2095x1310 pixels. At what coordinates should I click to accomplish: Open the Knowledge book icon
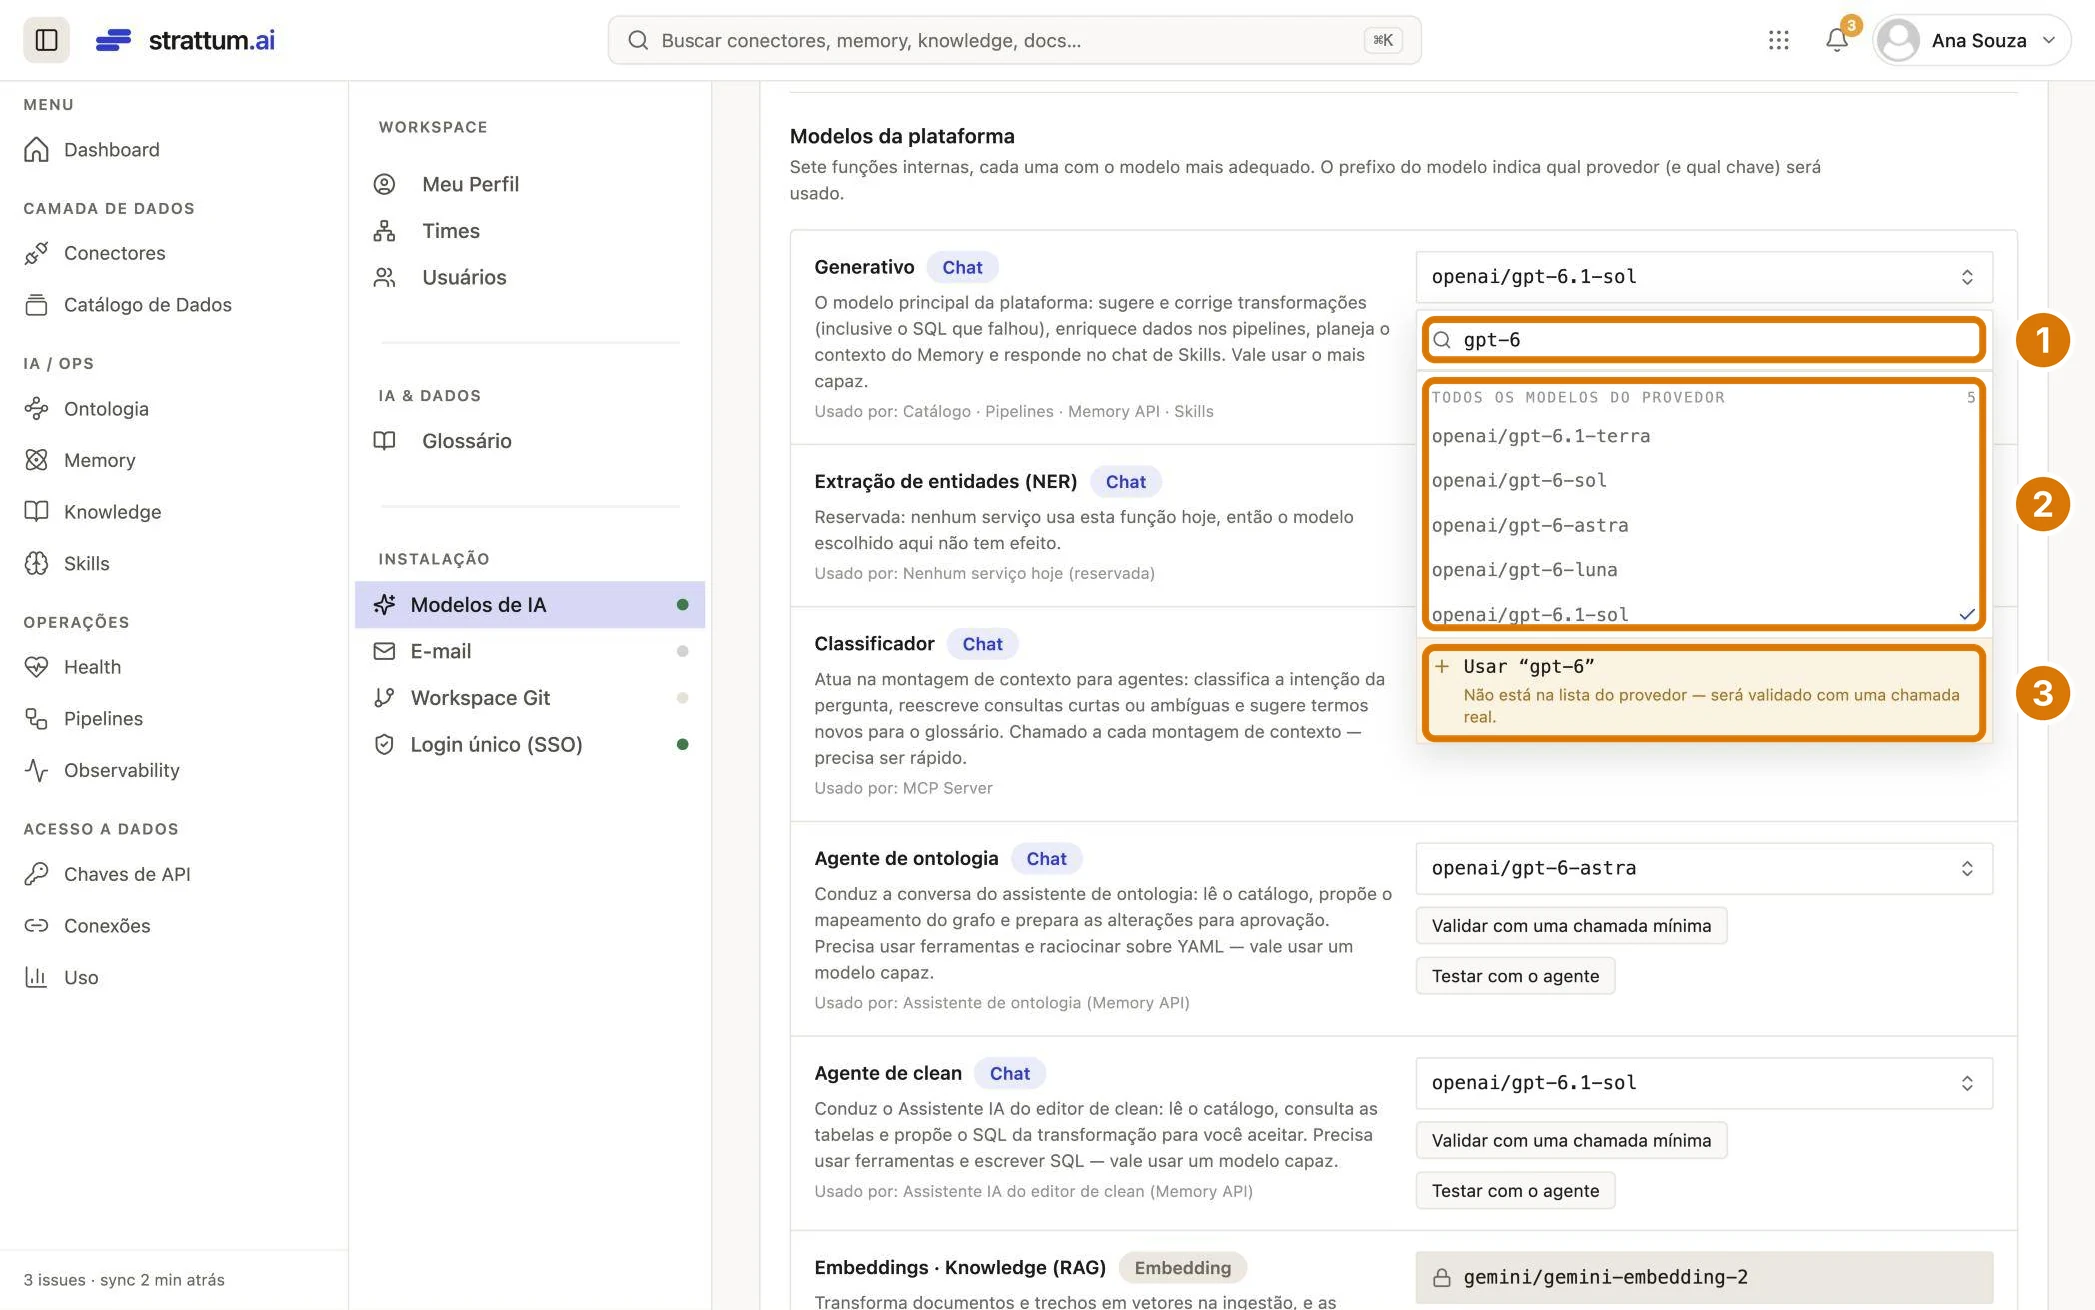[36, 512]
